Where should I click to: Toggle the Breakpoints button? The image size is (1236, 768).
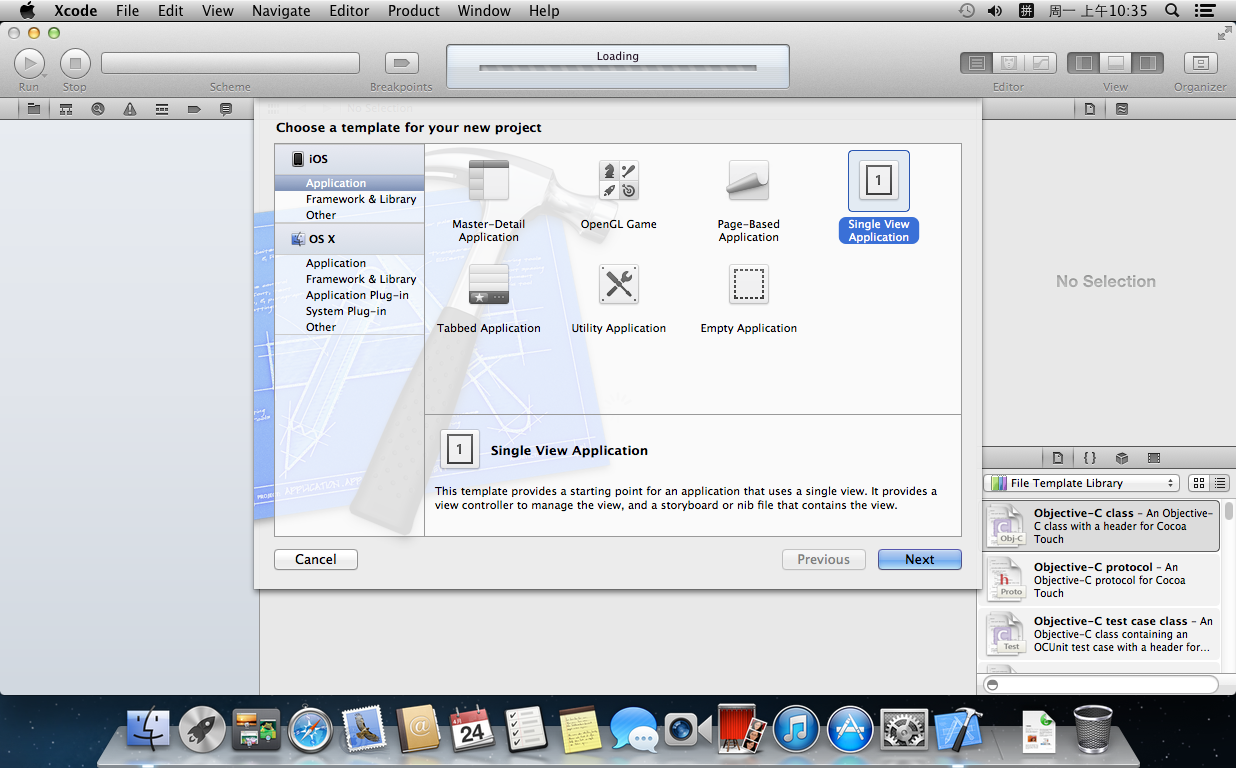point(401,63)
